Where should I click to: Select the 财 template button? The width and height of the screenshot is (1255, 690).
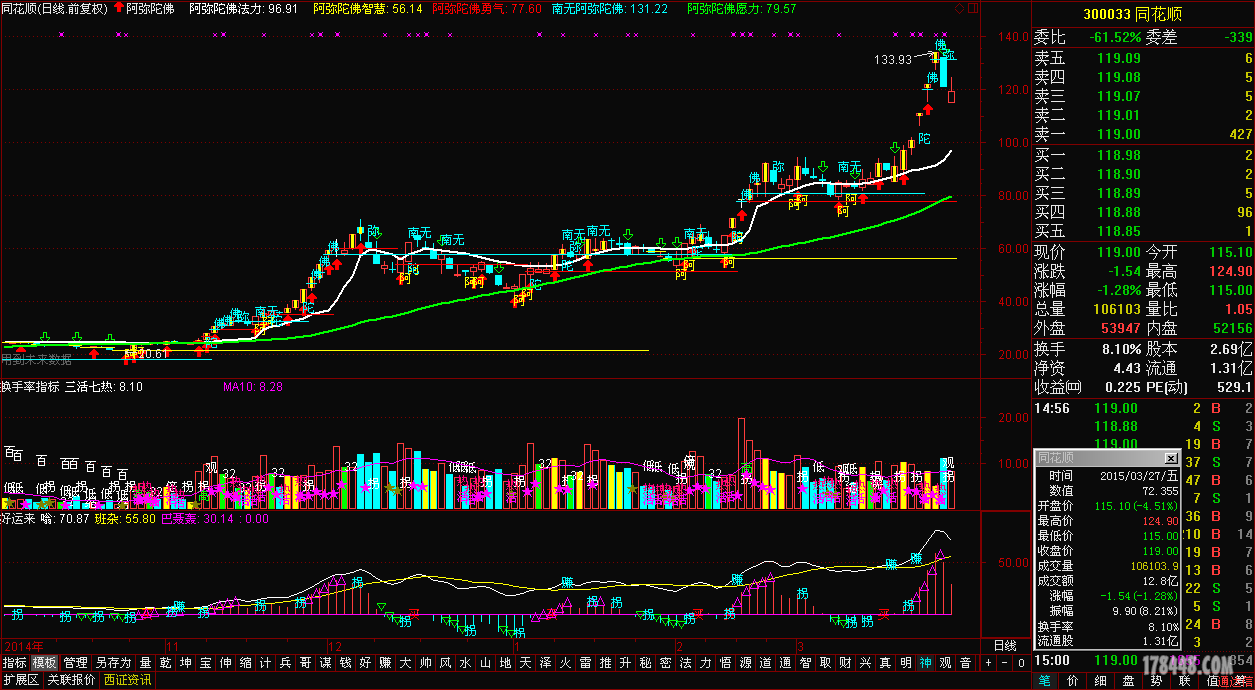point(845,662)
